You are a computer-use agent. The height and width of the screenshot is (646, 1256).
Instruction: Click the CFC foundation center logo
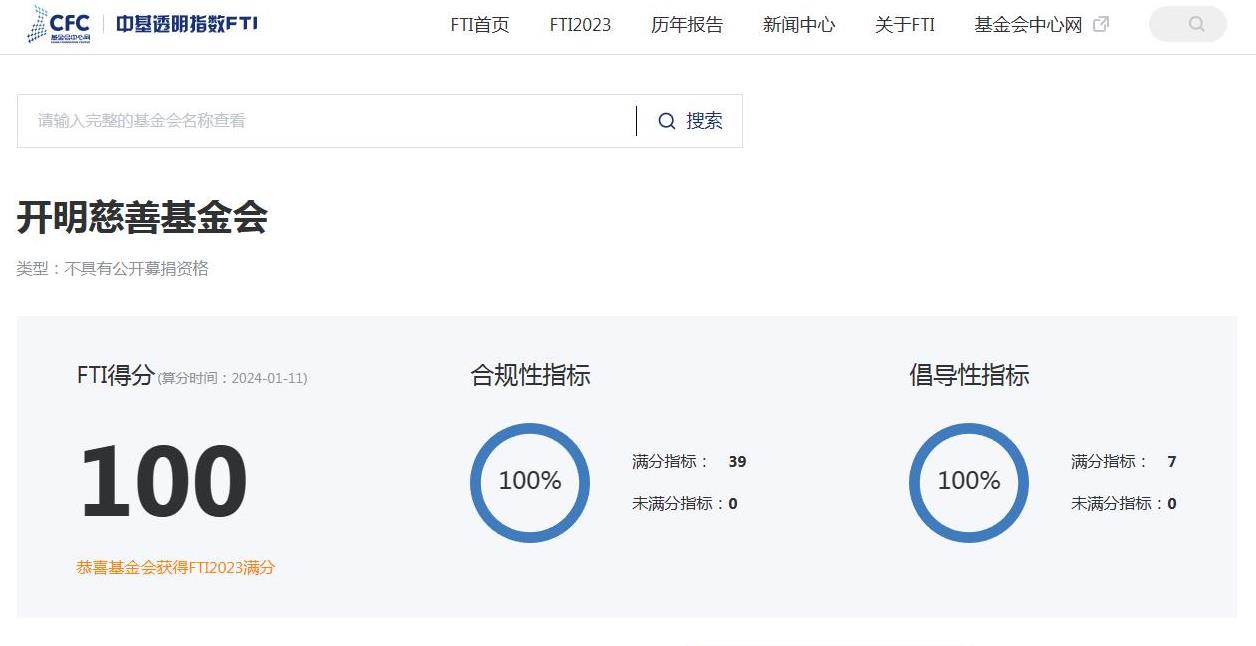click(59, 25)
